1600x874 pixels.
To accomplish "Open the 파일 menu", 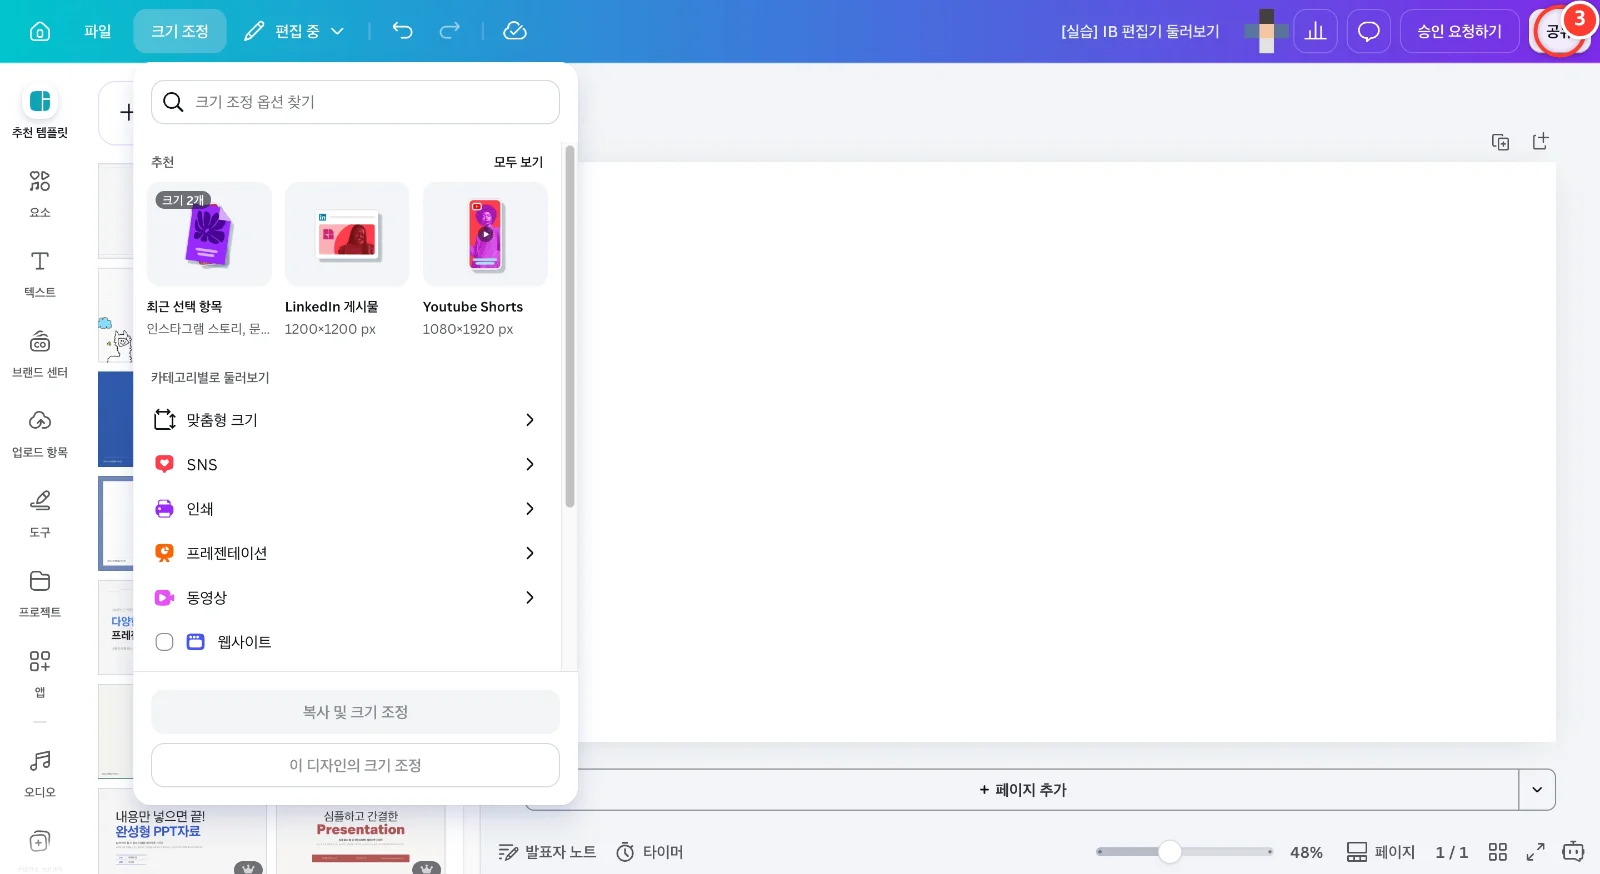I will [x=98, y=31].
